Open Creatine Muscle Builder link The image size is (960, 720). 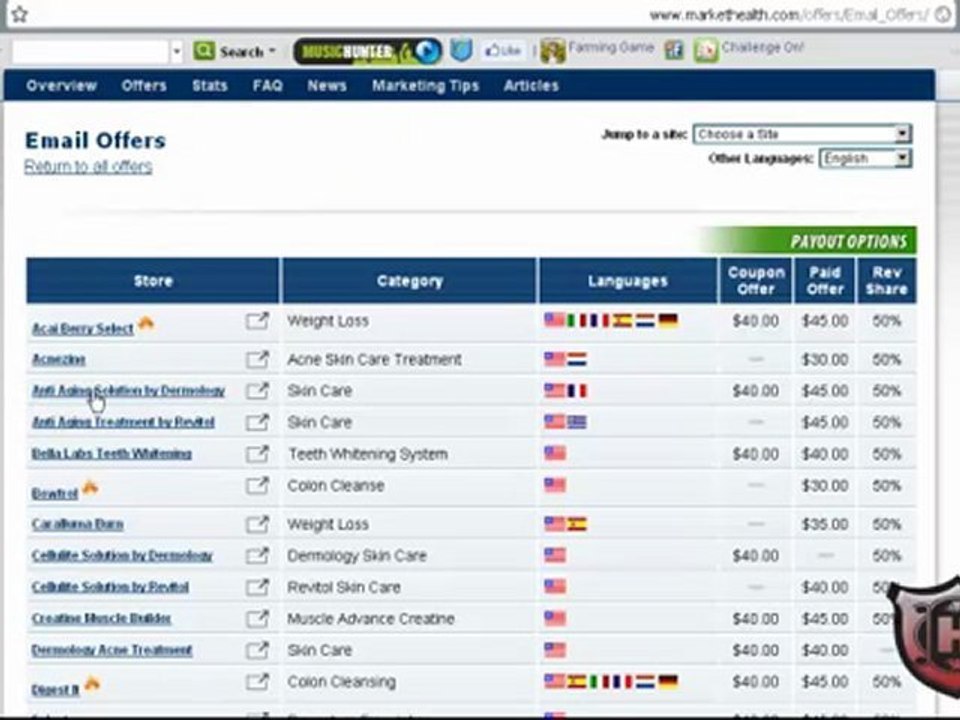102,618
